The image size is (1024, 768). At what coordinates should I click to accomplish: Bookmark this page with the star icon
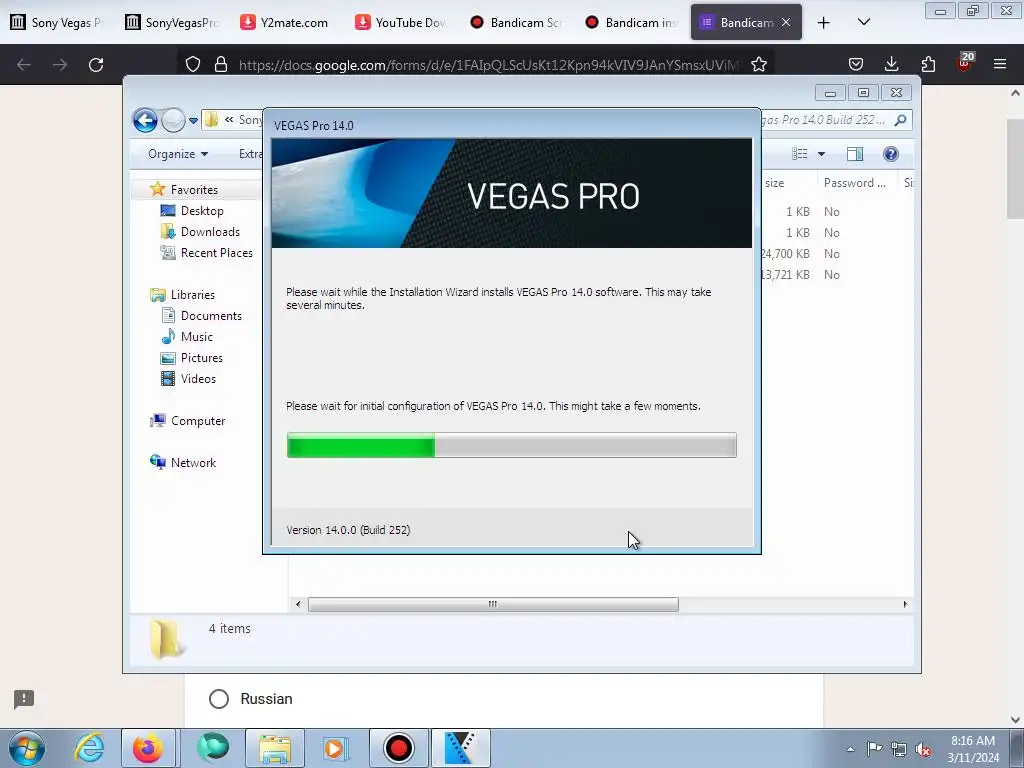pos(758,65)
